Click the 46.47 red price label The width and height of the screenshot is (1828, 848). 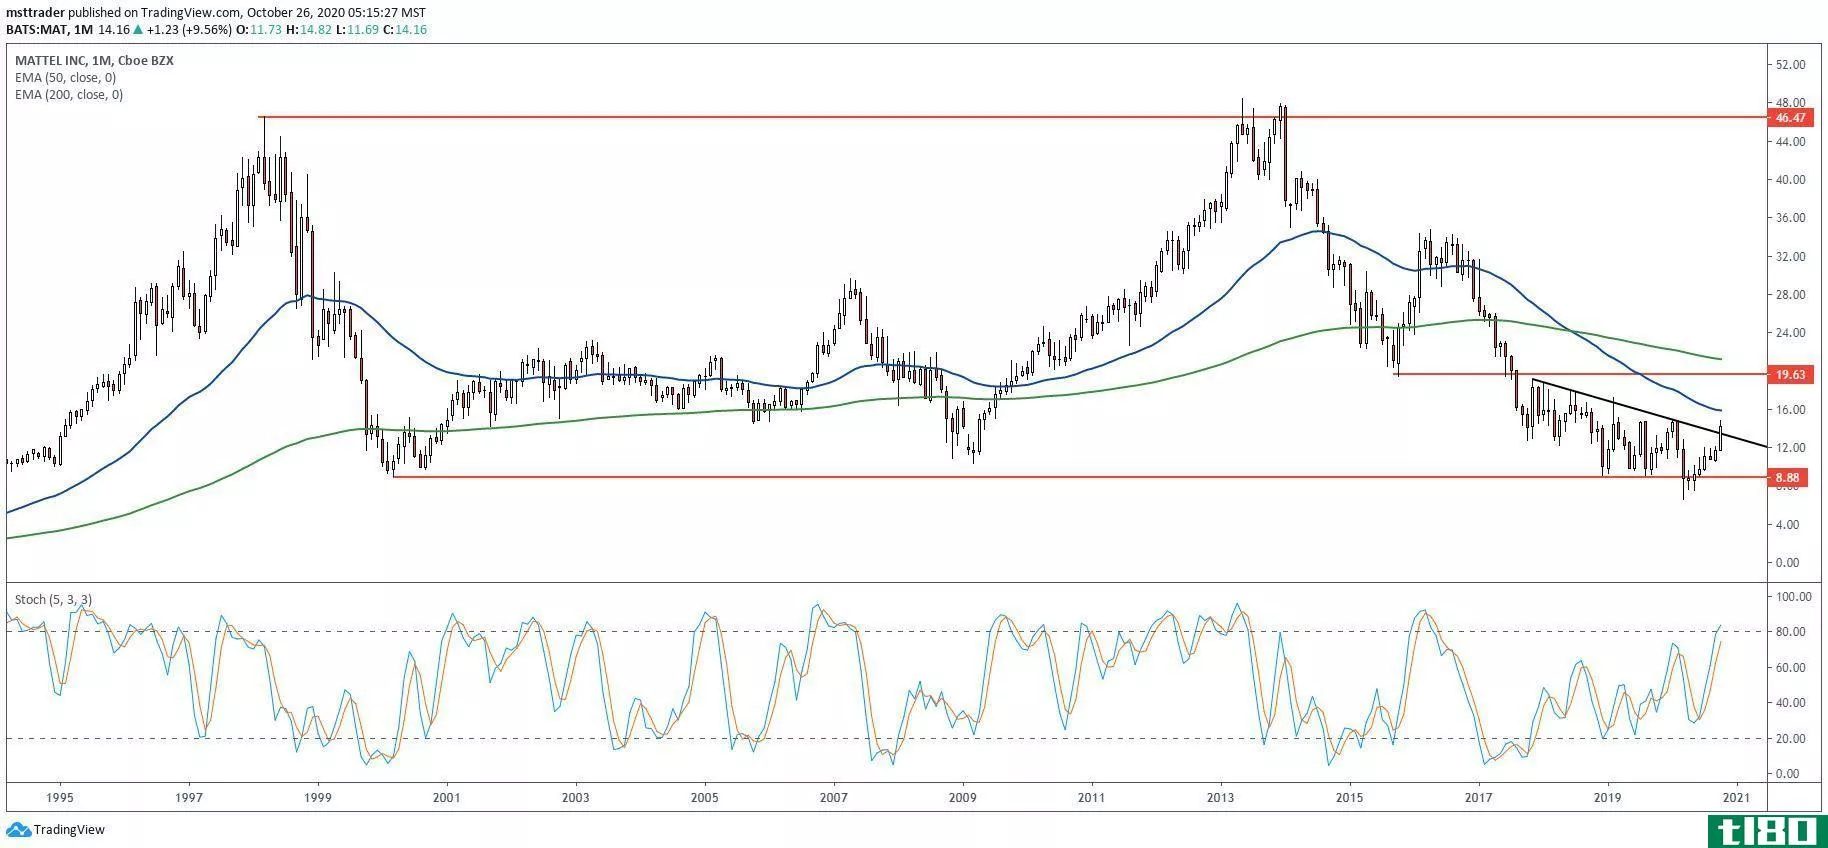1790,117
